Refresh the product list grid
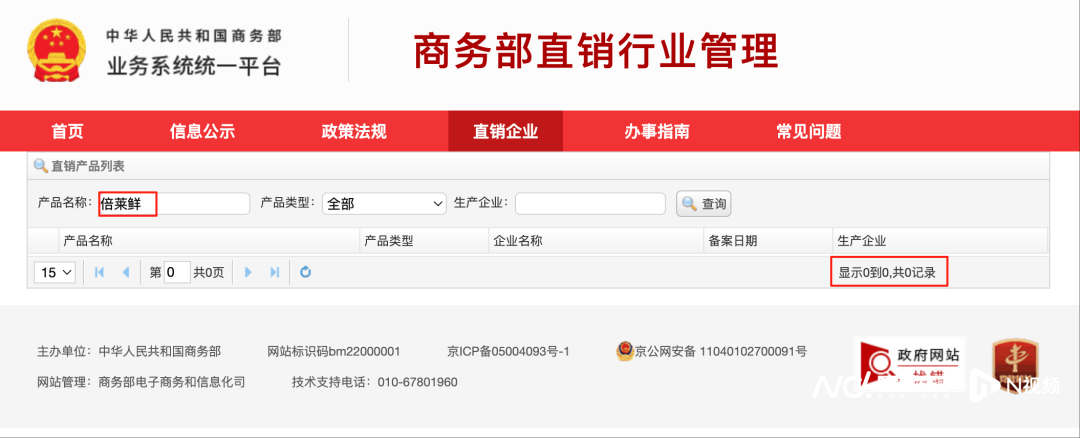 306,272
